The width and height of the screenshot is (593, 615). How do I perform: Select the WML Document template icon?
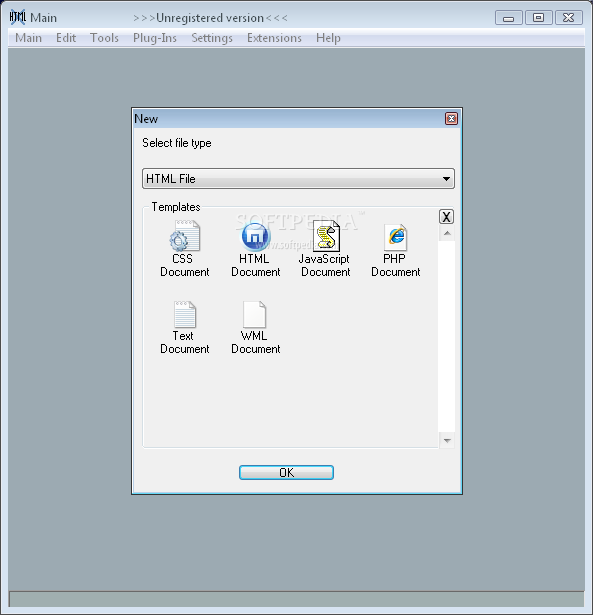255,314
